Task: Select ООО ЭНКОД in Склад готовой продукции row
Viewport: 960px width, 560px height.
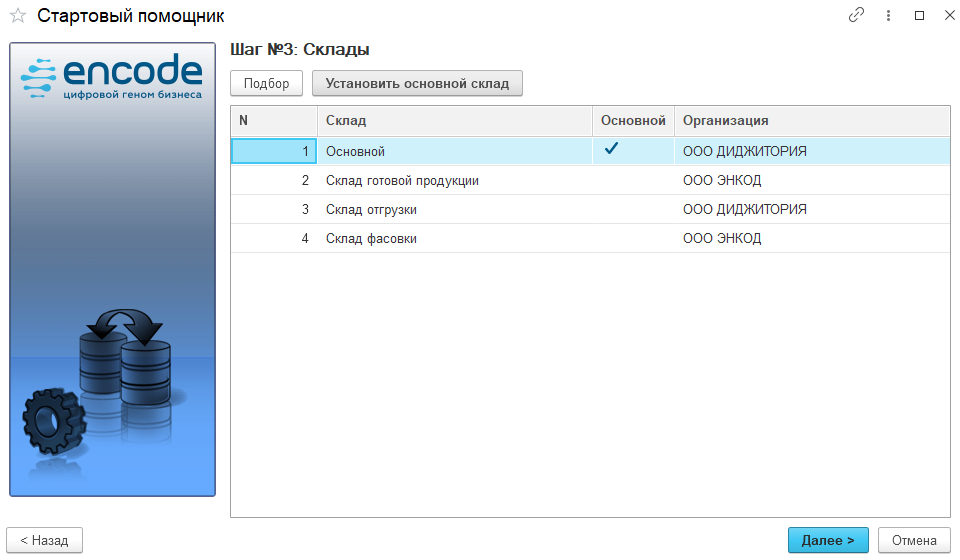Action: tap(721, 181)
